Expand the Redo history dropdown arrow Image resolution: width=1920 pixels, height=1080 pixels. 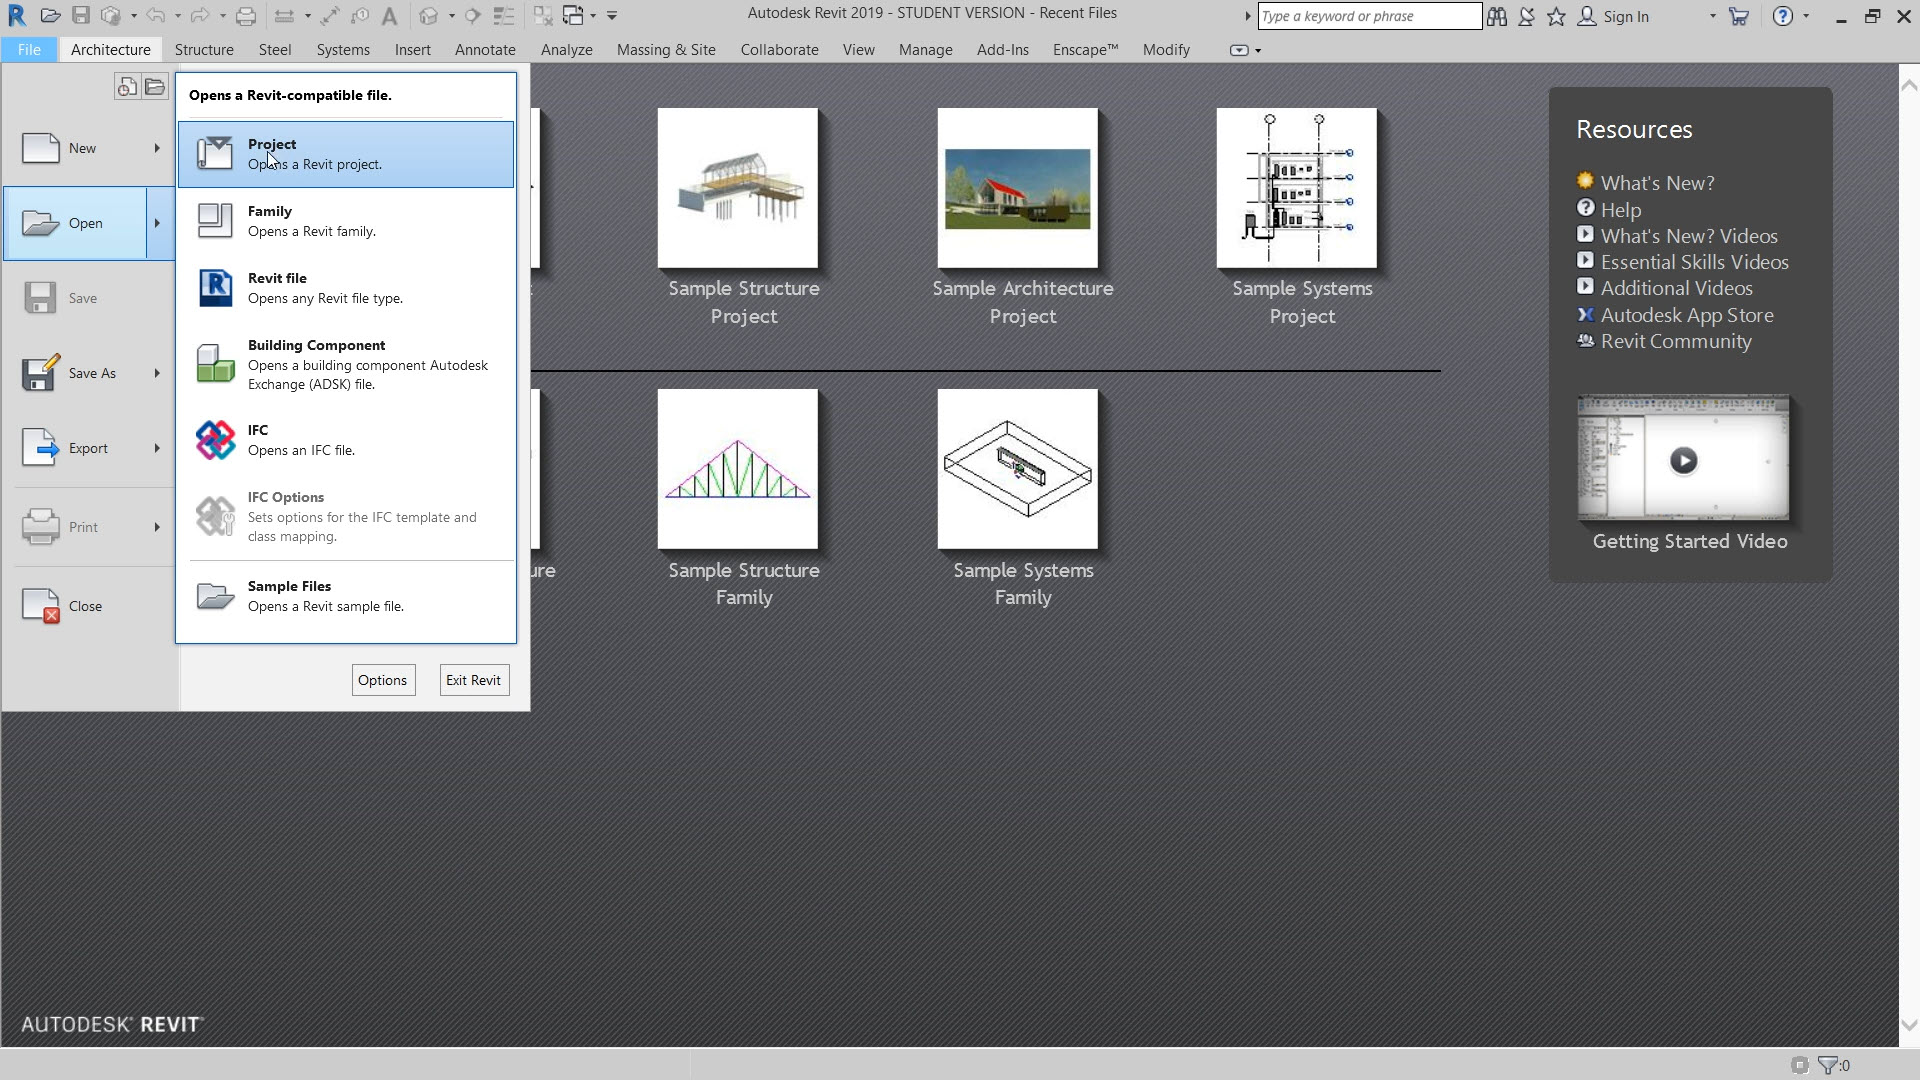tap(221, 16)
